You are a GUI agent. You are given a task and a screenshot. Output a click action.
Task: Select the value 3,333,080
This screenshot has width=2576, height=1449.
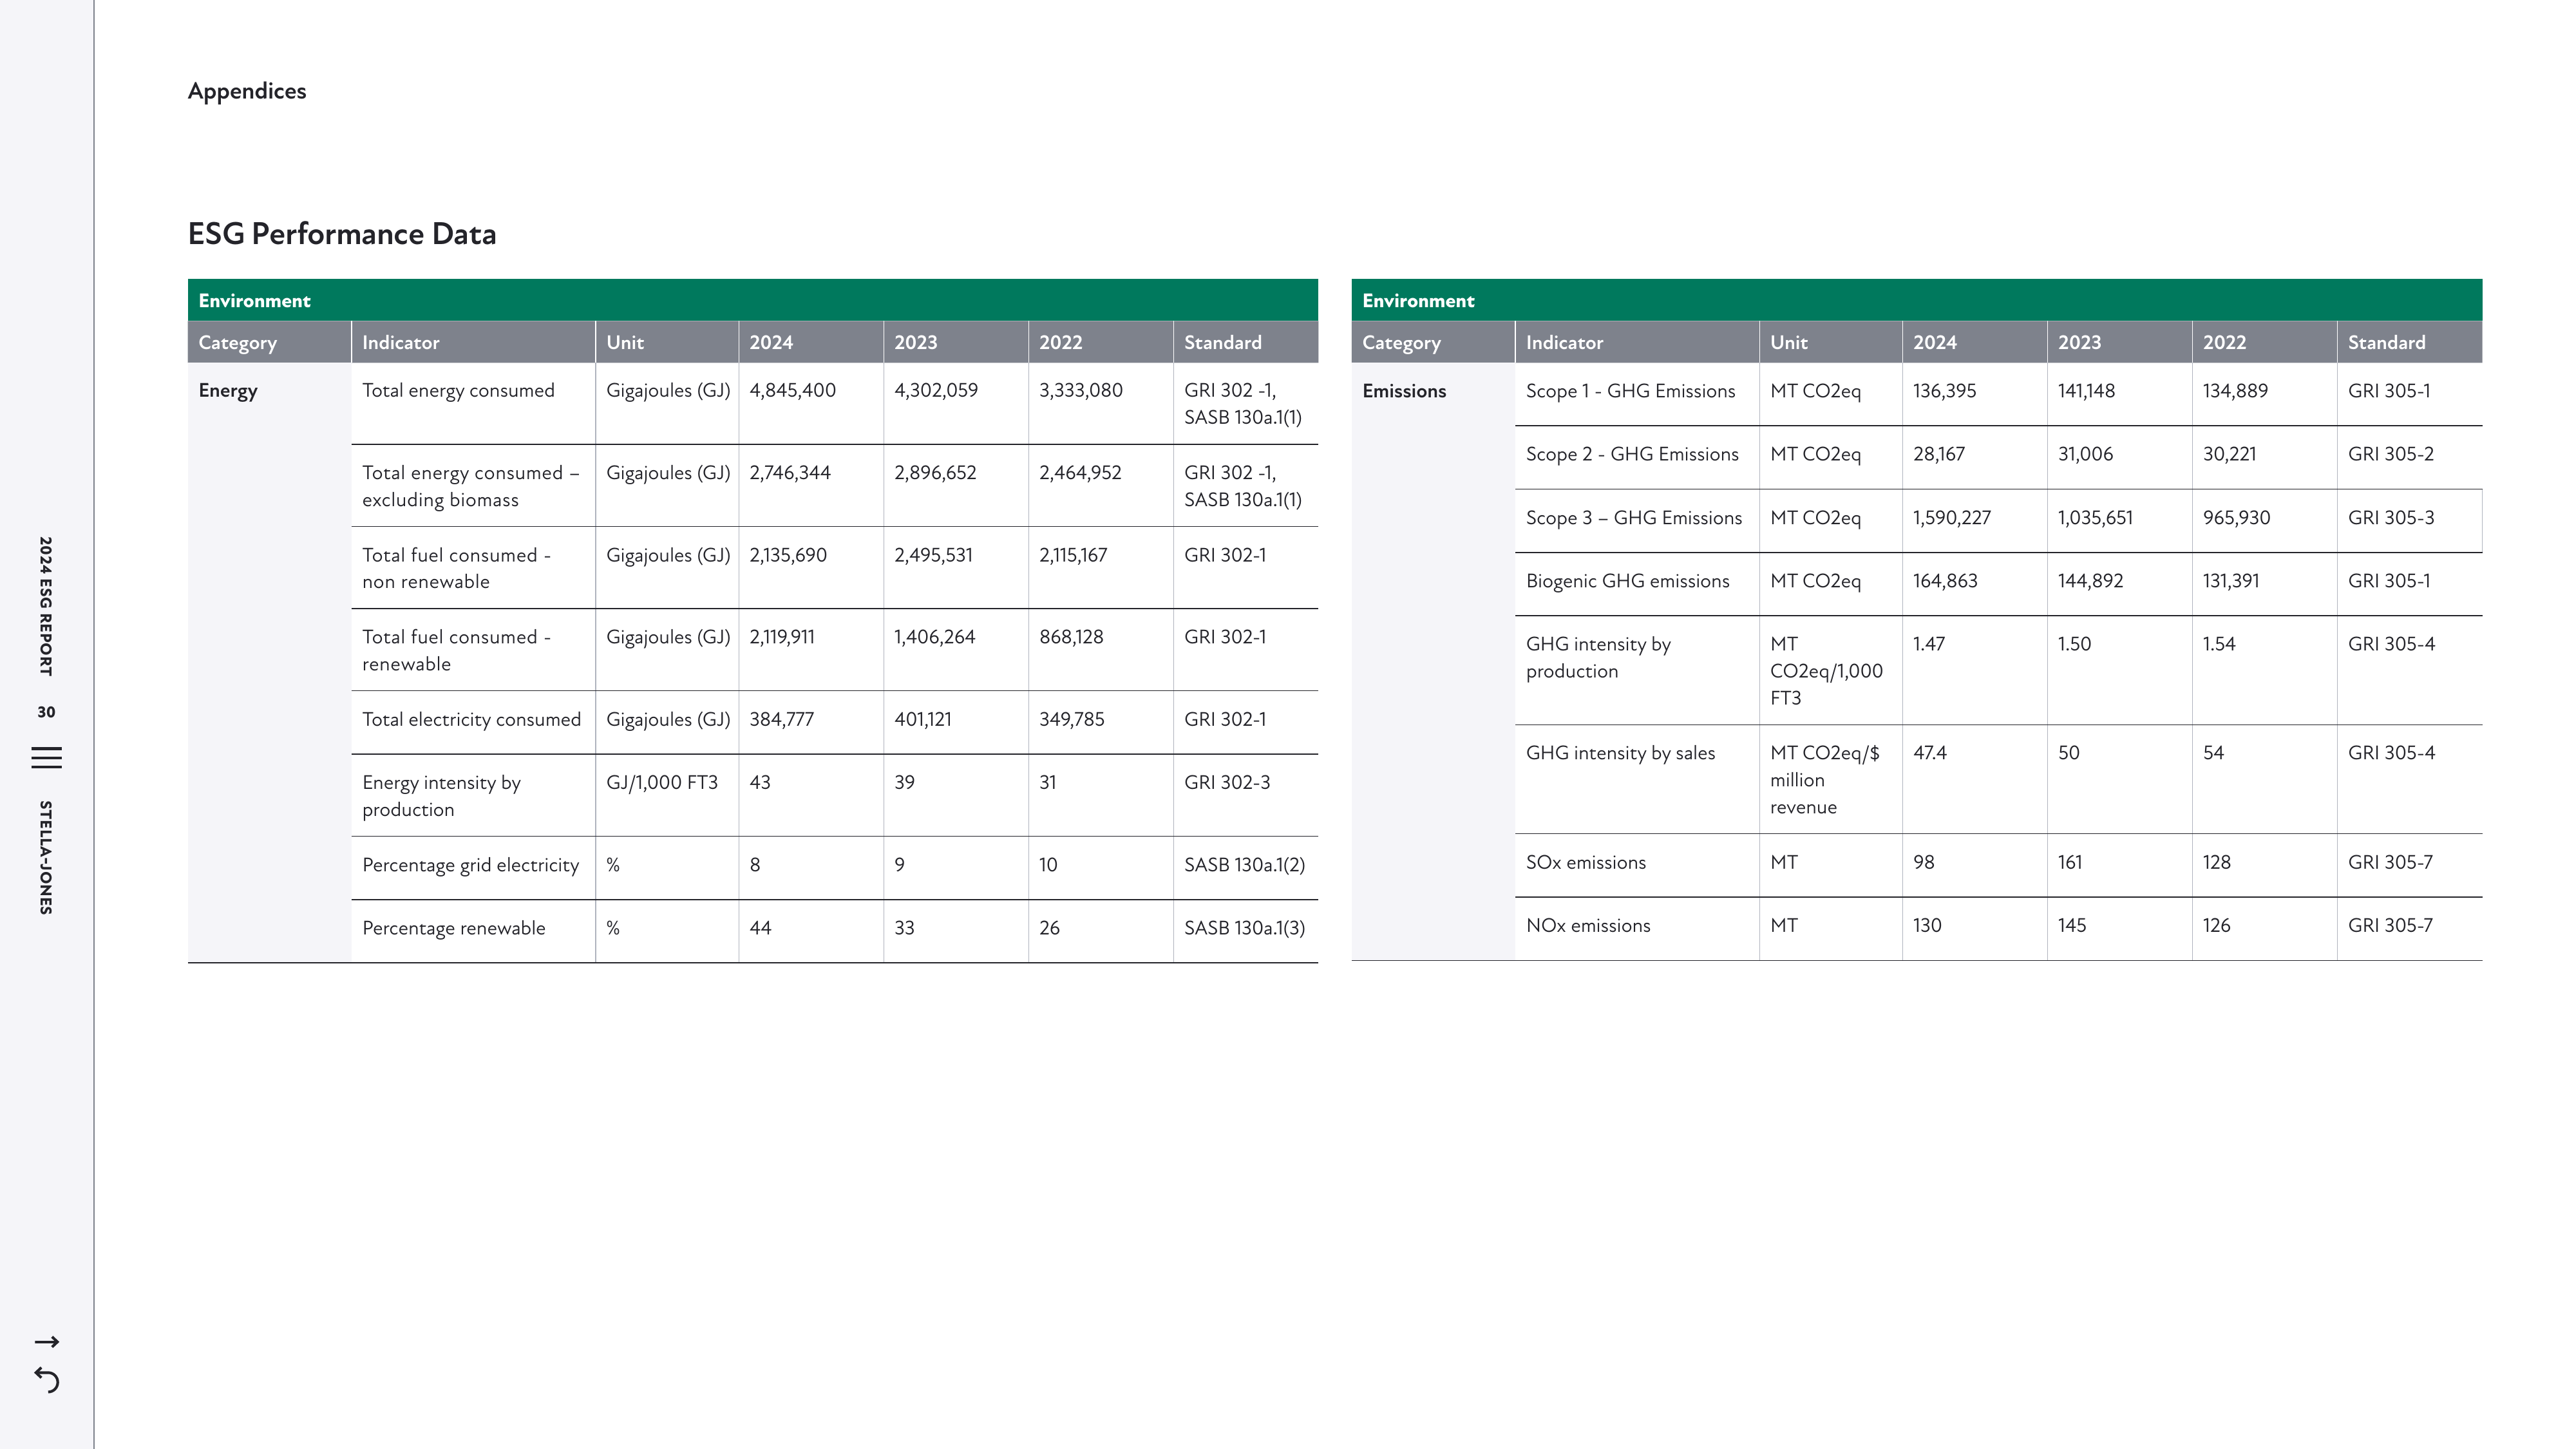(x=1081, y=391)
